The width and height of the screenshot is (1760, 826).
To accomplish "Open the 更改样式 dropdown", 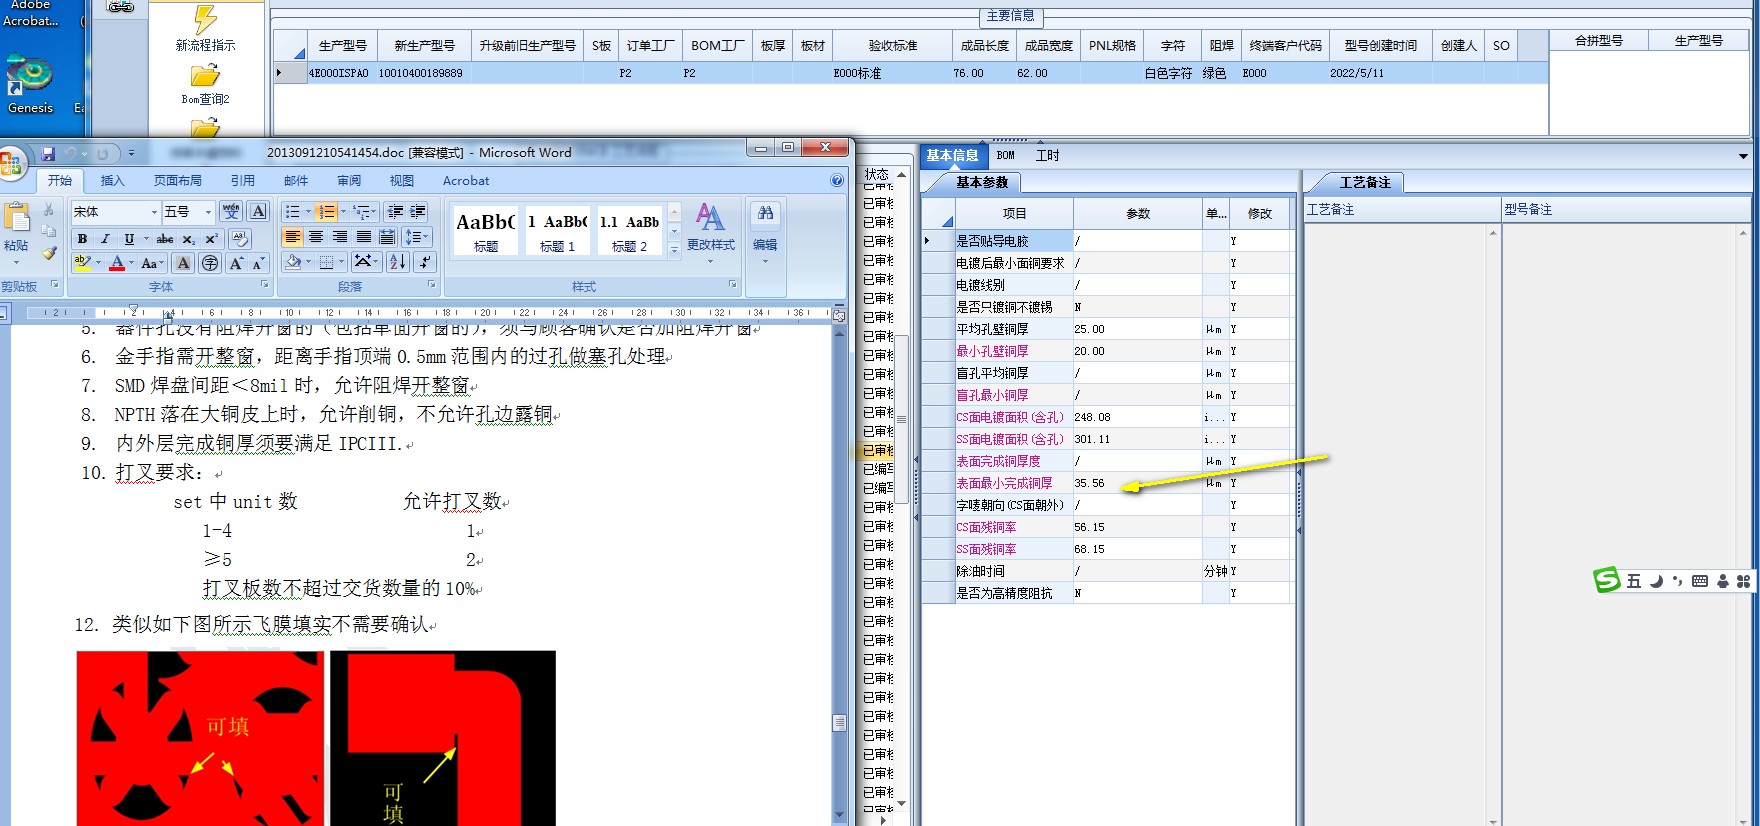I will (x=711, y=234).
